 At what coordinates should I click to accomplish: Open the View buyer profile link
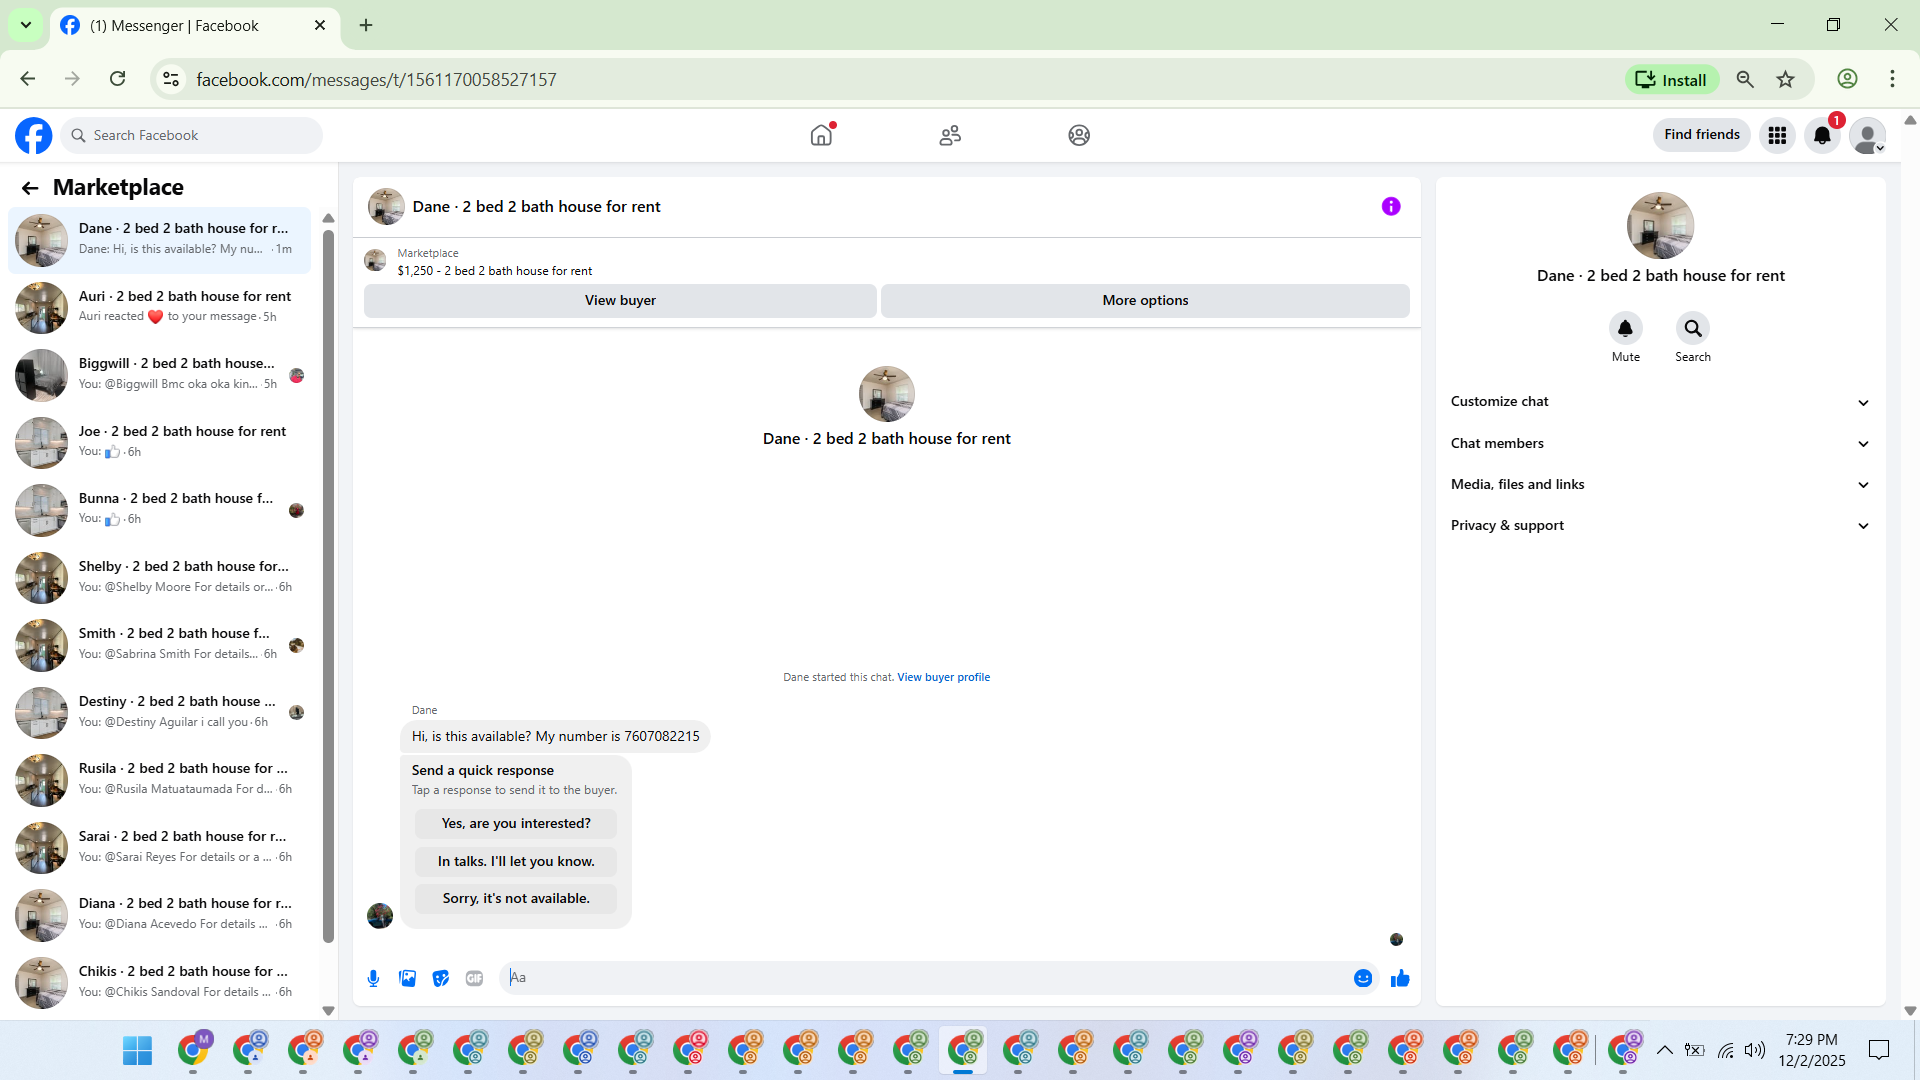pos(943,677)
